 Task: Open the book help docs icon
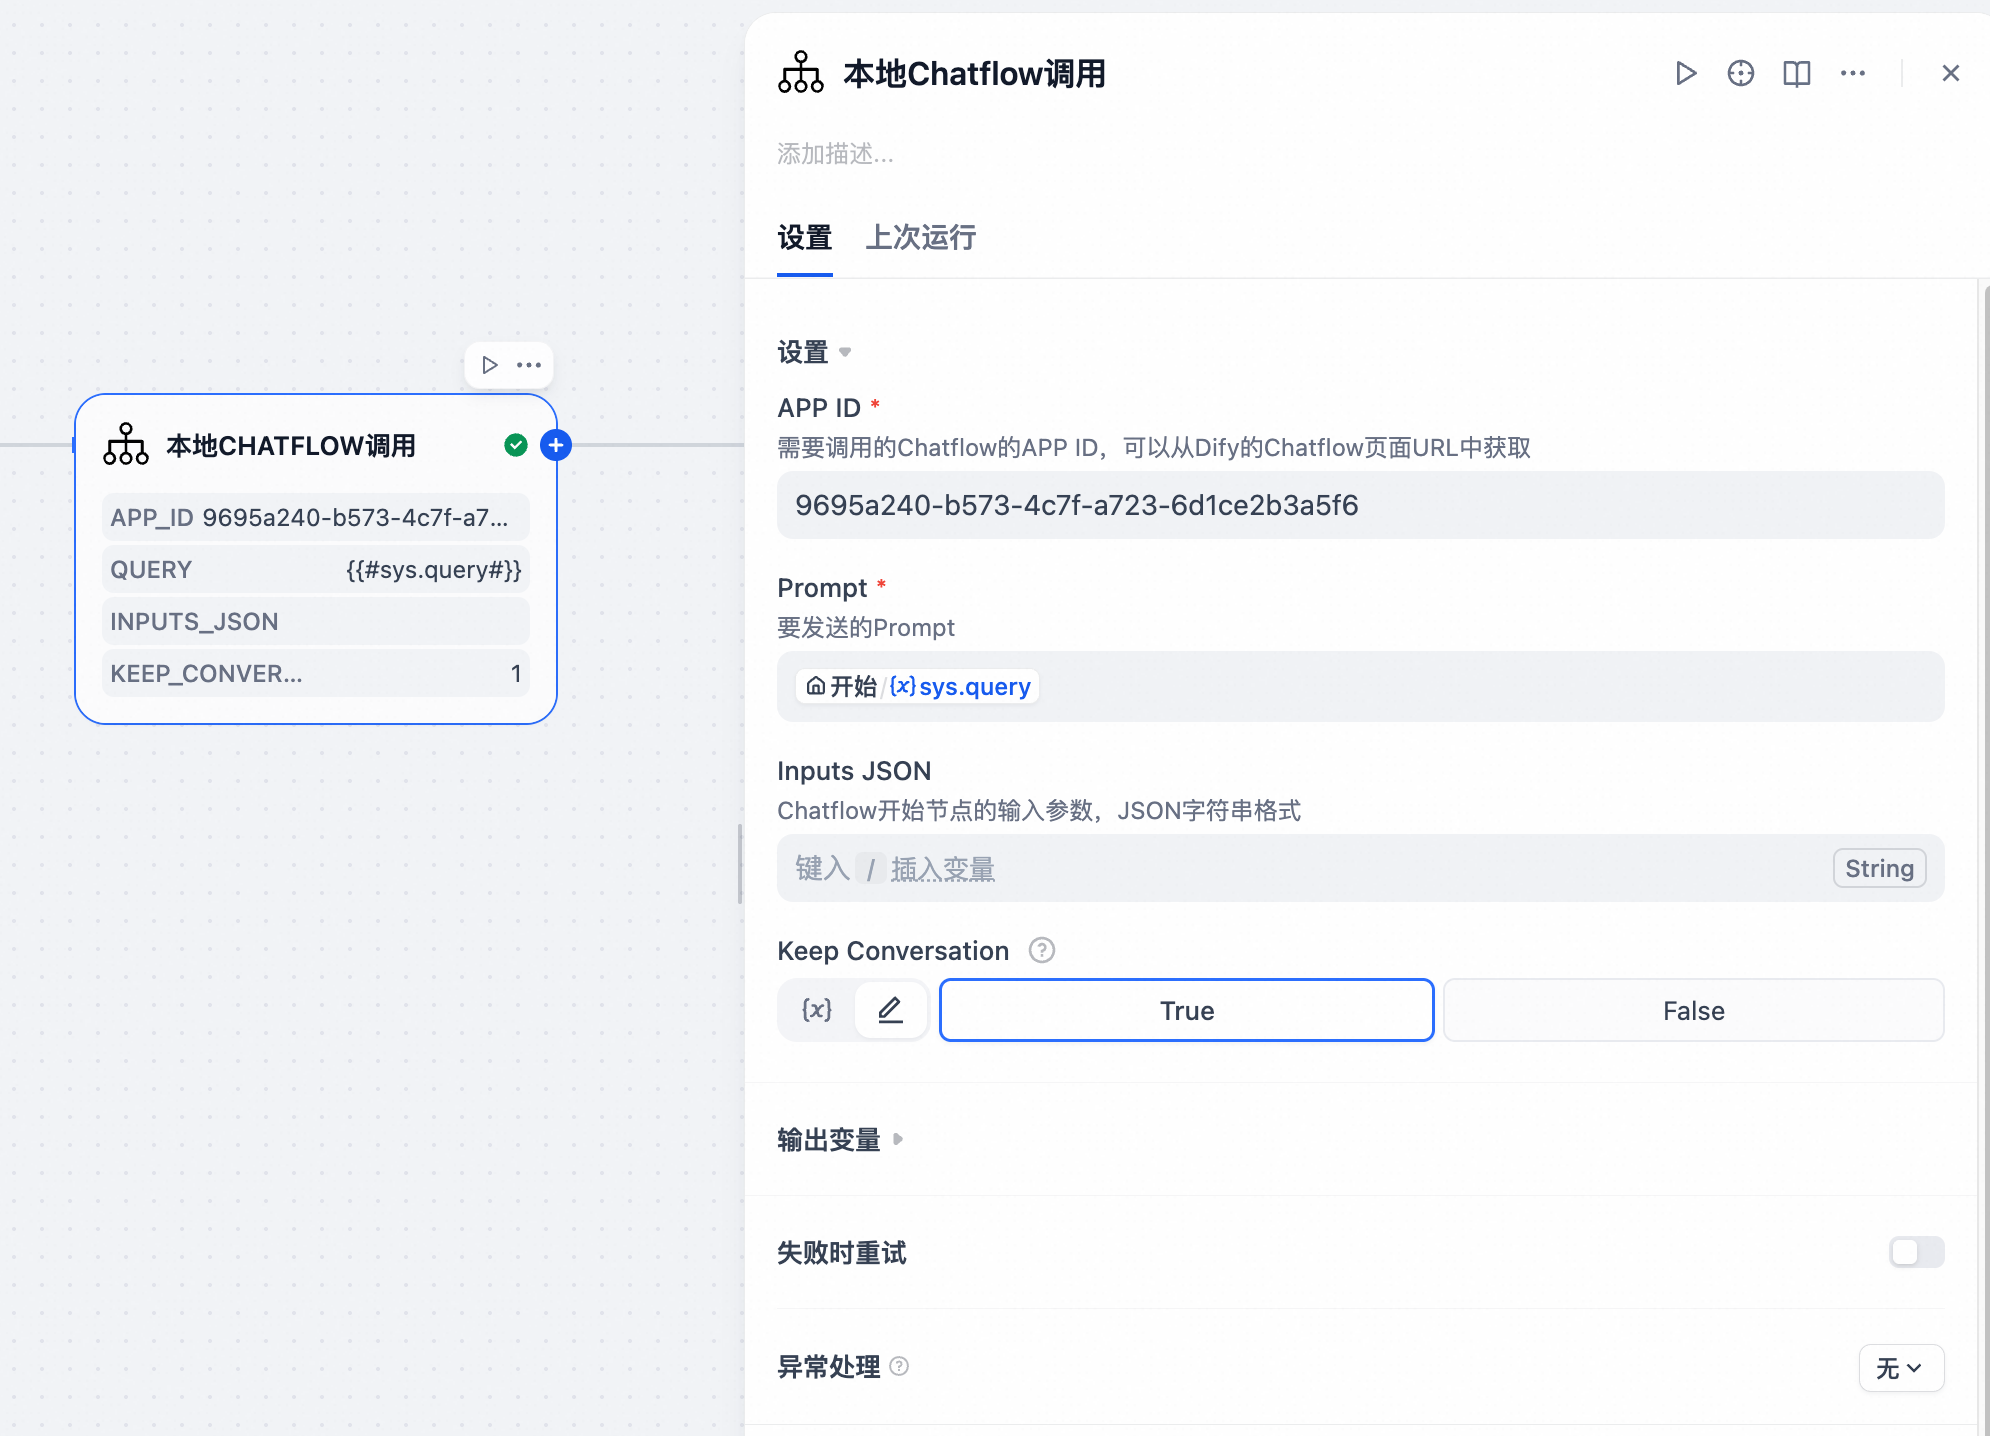click(x=1797, y=74)
